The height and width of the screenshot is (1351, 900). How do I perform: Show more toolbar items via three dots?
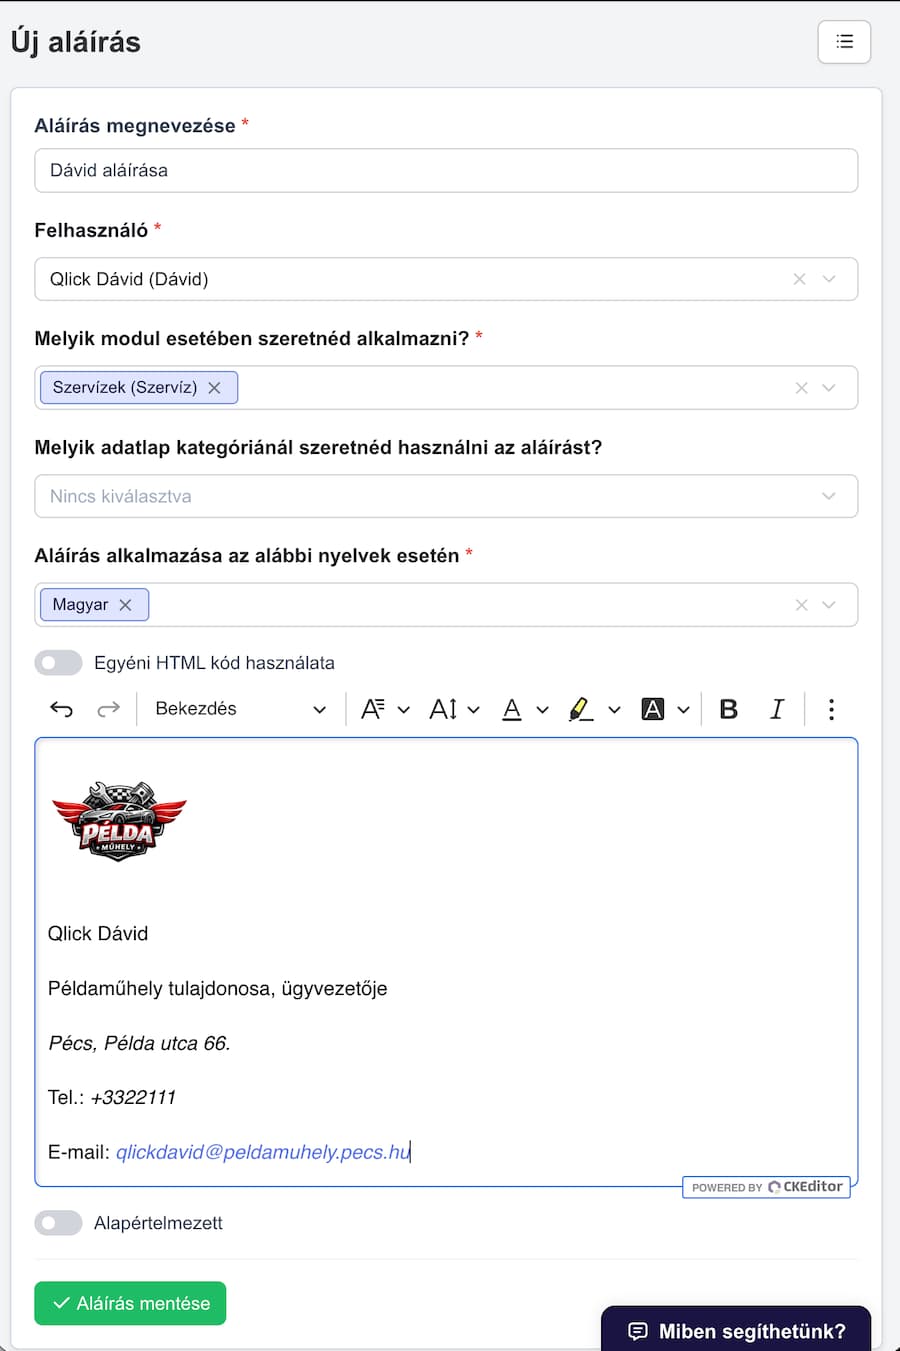click(x=831, y=709)
